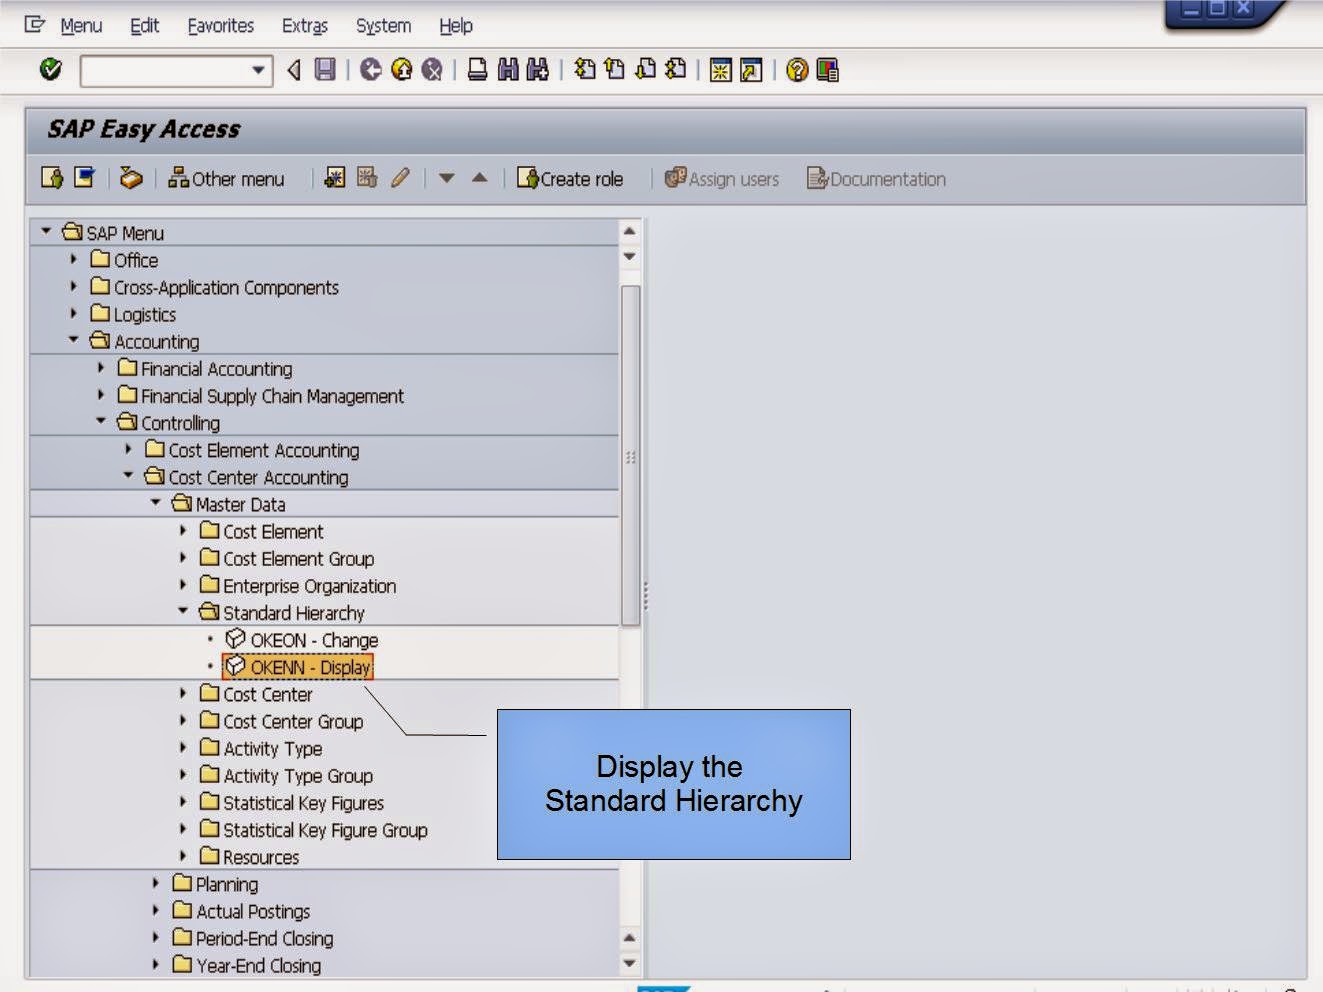Click the Previous Page icon
Screen dimensions: 1323x992
[615, 69]
